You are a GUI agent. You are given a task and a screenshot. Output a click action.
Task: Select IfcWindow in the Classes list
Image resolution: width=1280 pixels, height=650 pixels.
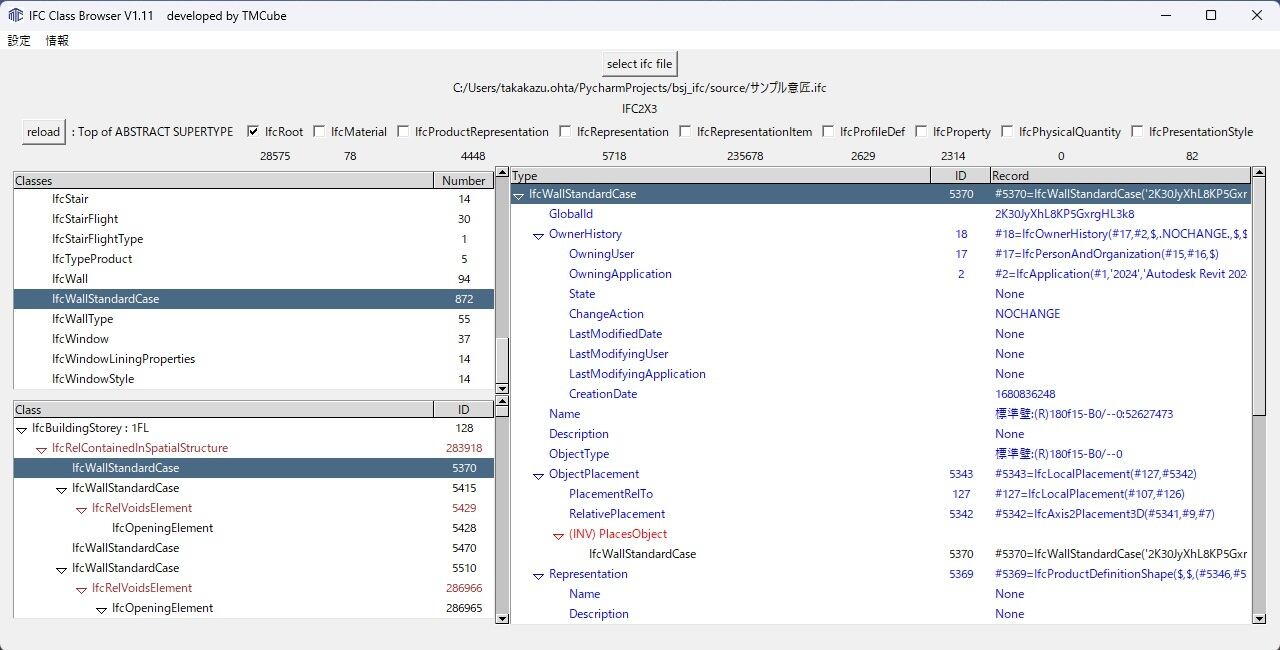pyautogui.click(x=253, y=339)
